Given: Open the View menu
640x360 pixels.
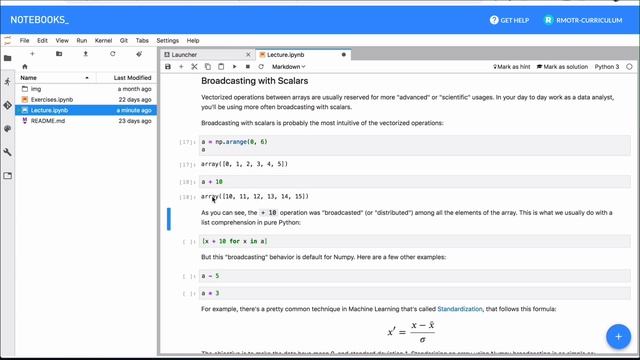Looking at the screenshot, I should point(62,40).
